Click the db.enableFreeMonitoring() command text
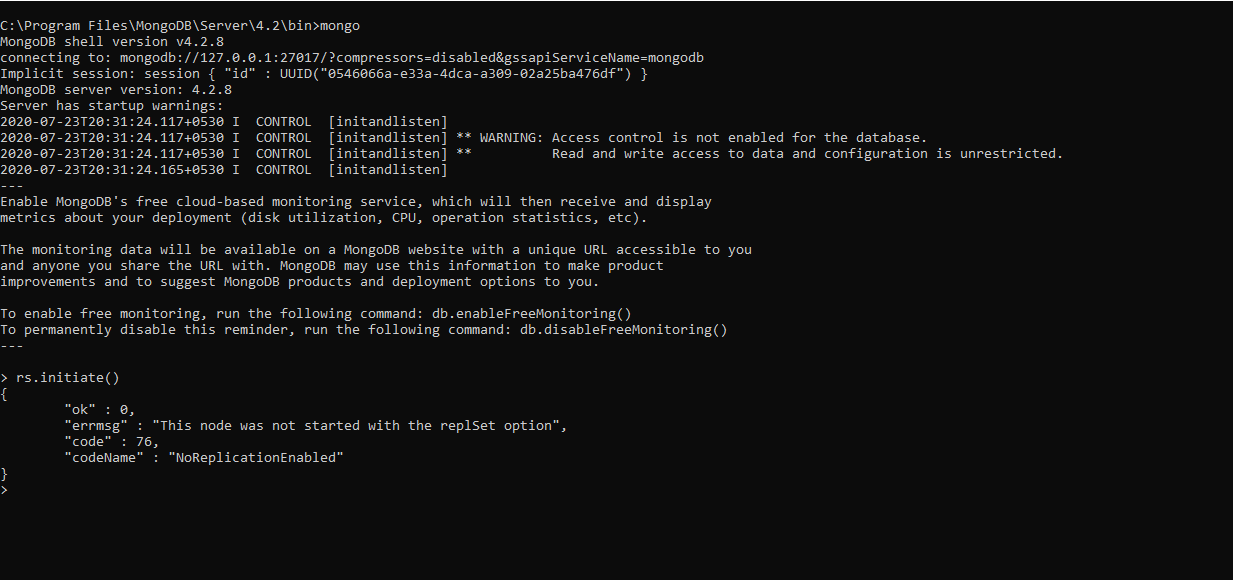 tap(531, 313)
